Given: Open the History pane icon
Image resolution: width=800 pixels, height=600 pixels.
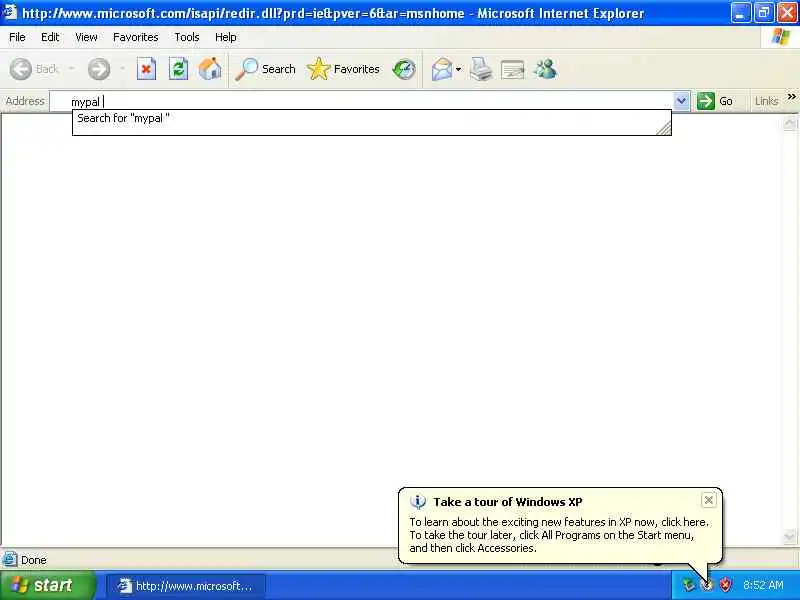Looking at the screenshot, I should point(404,69).
